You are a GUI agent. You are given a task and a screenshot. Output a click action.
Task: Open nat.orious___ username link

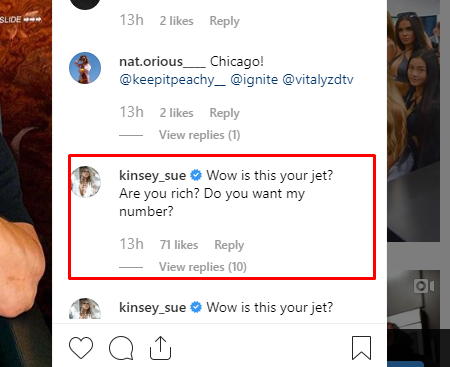tap(162, 62)
